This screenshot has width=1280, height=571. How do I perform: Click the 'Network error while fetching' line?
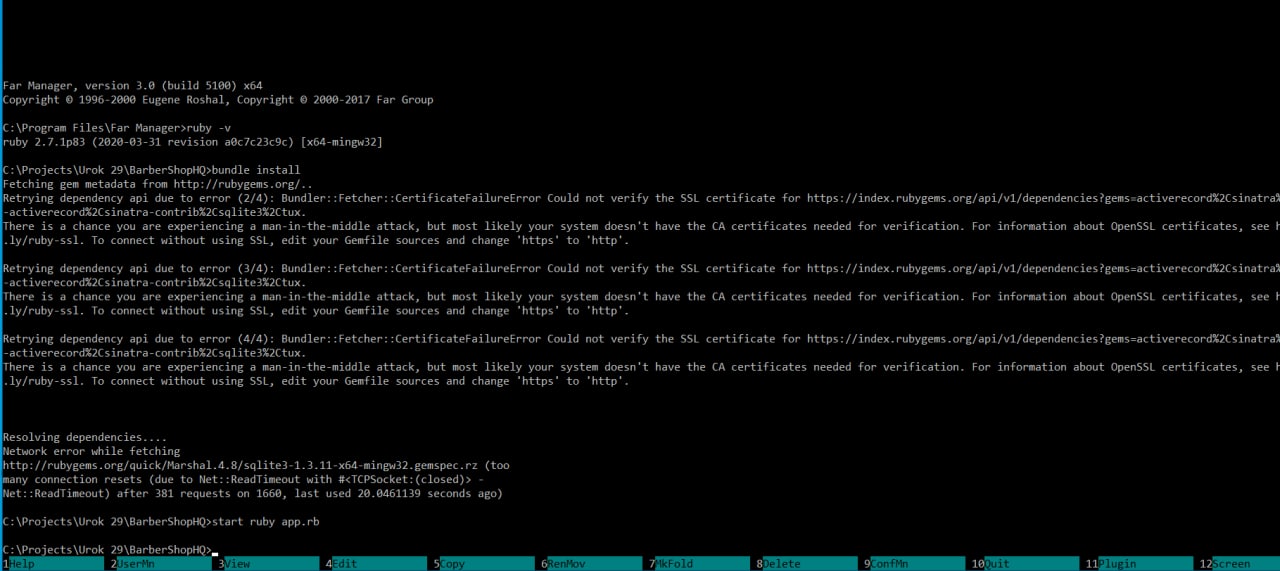point(91,451)
